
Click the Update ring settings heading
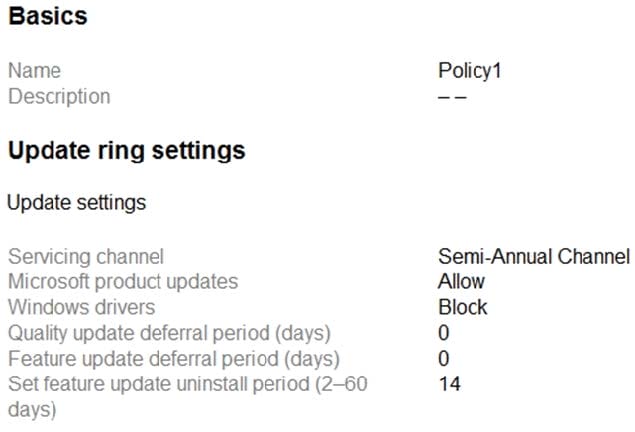(127, 151)
